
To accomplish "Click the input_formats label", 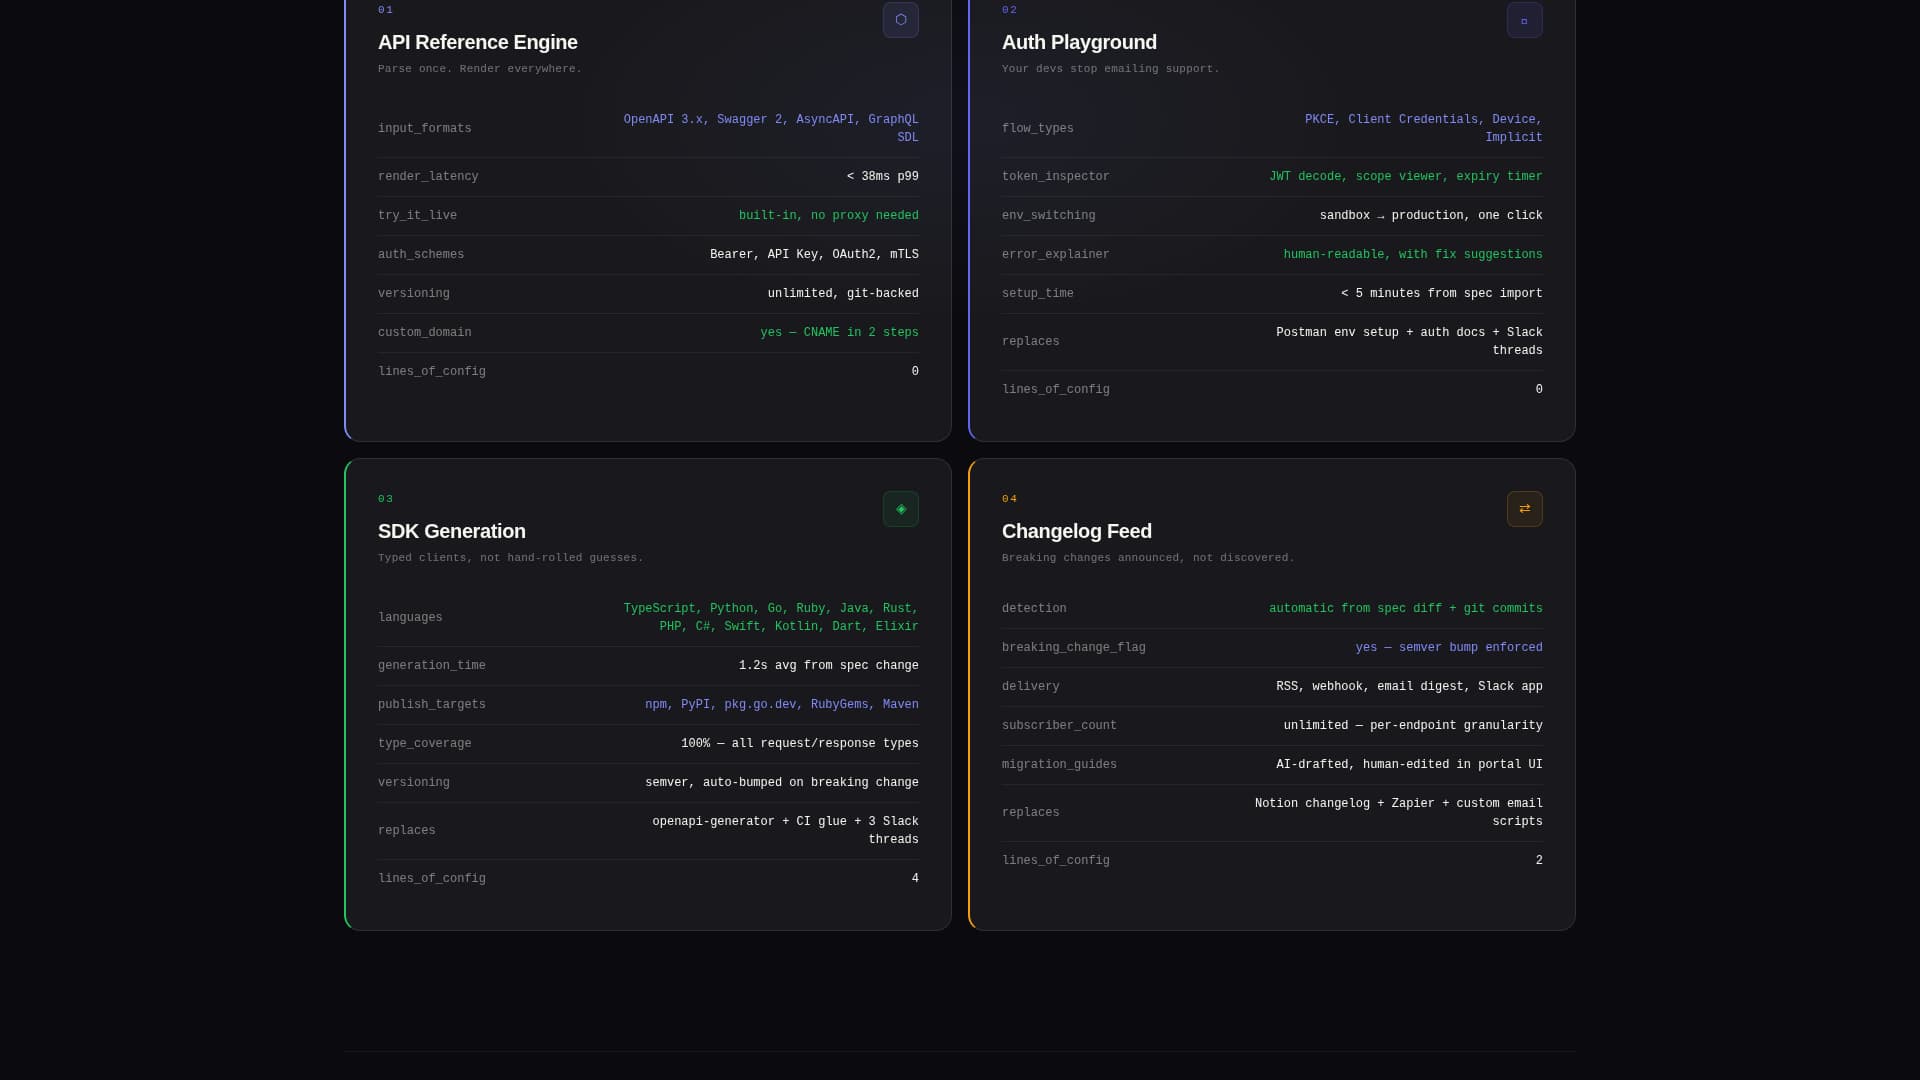I will 424,129.
